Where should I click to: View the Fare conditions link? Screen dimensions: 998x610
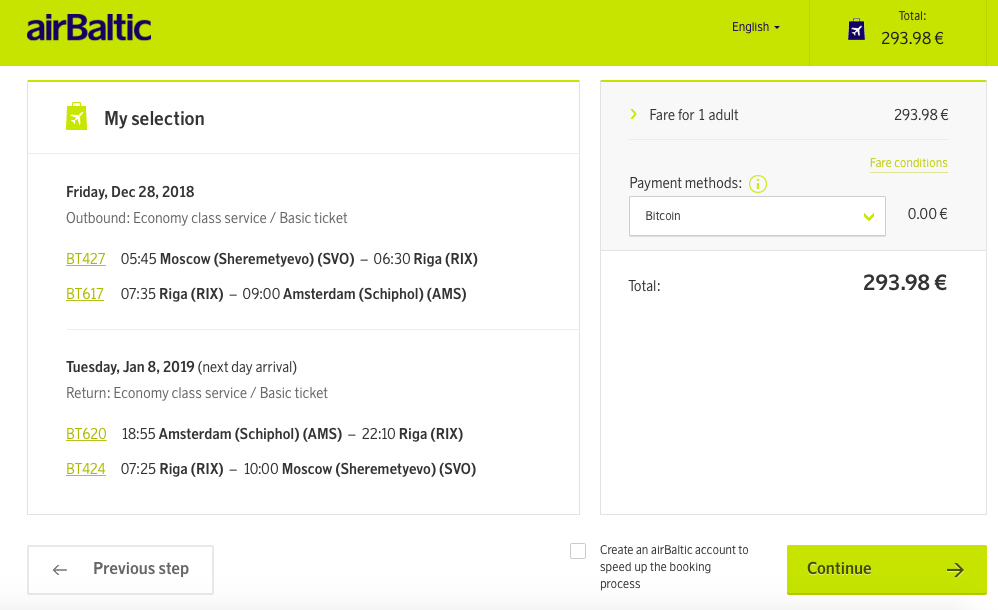[908, 163]
